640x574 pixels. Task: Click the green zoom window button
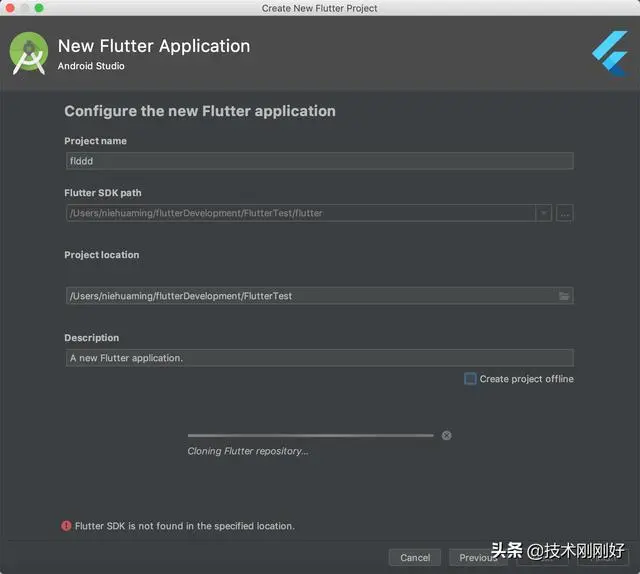39,8
